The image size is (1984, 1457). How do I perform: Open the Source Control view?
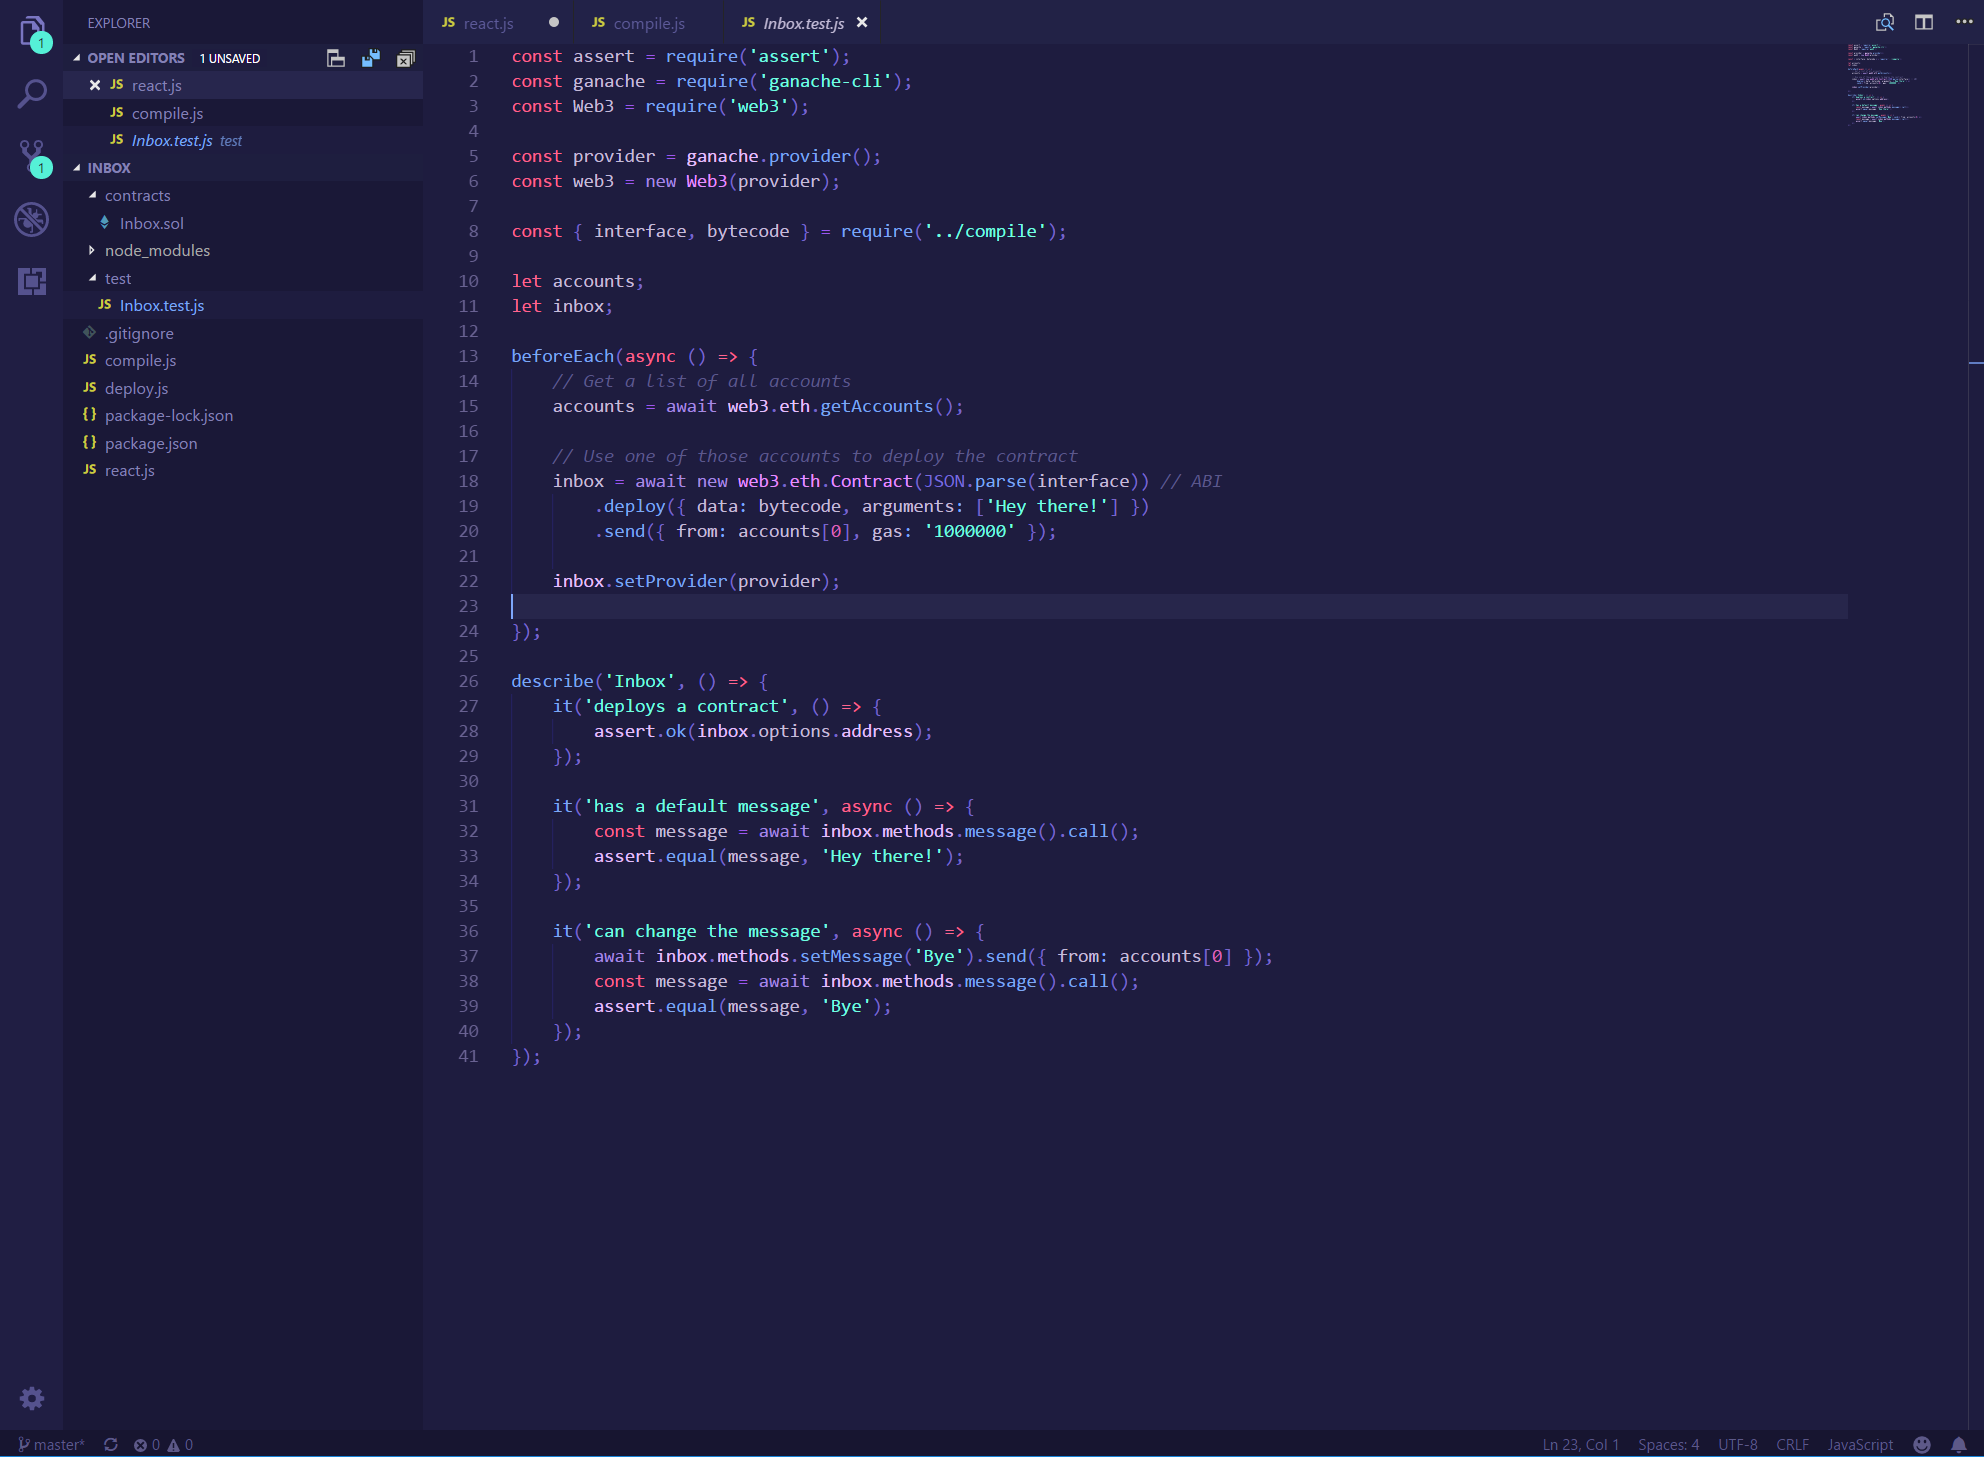[x=32, y=157]
